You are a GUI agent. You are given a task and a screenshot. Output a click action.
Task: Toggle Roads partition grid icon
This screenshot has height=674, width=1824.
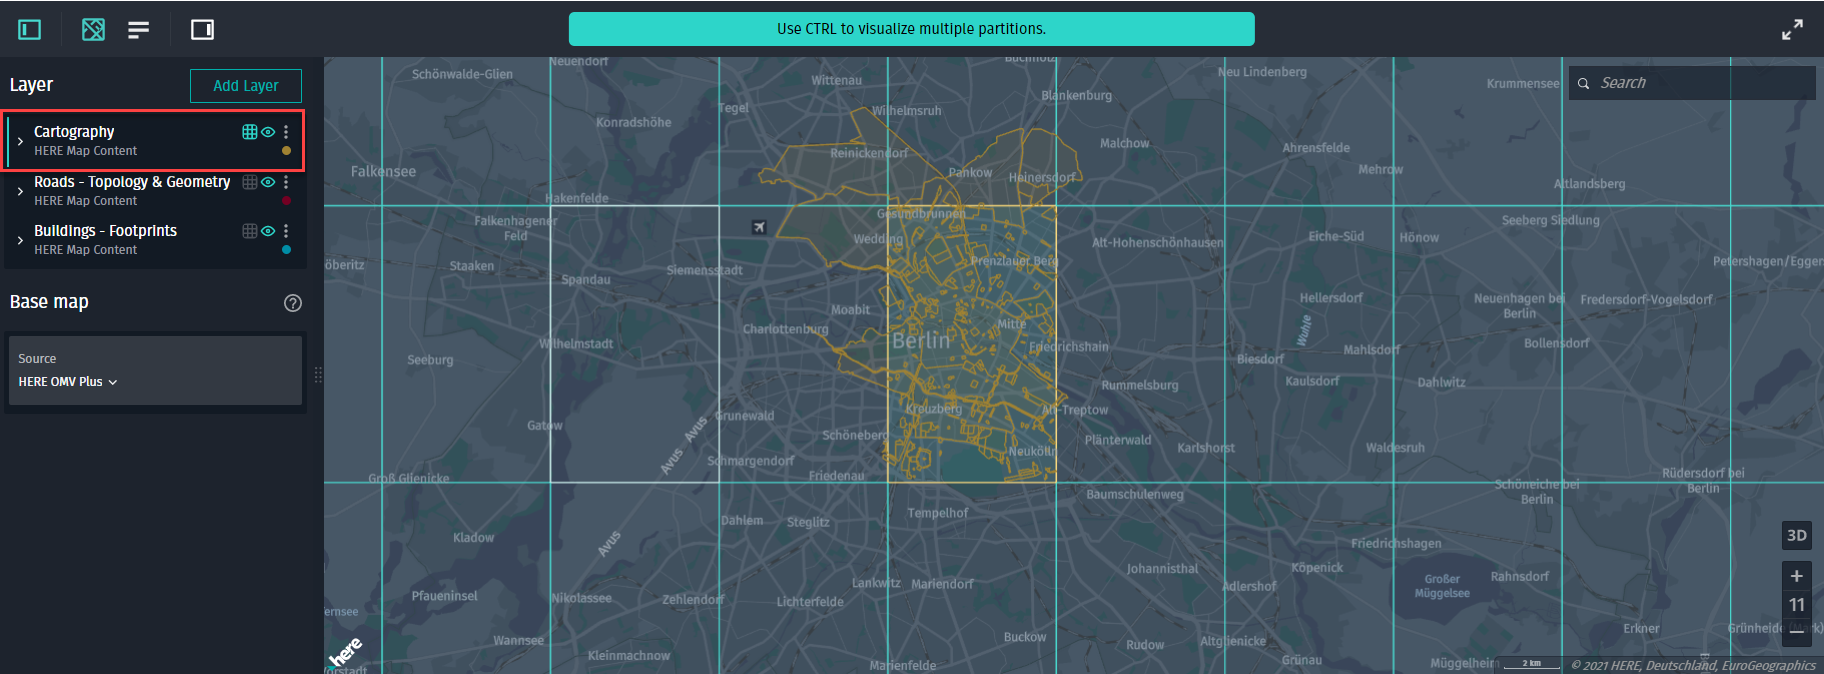pyautogui.click(x=250, y=182)
